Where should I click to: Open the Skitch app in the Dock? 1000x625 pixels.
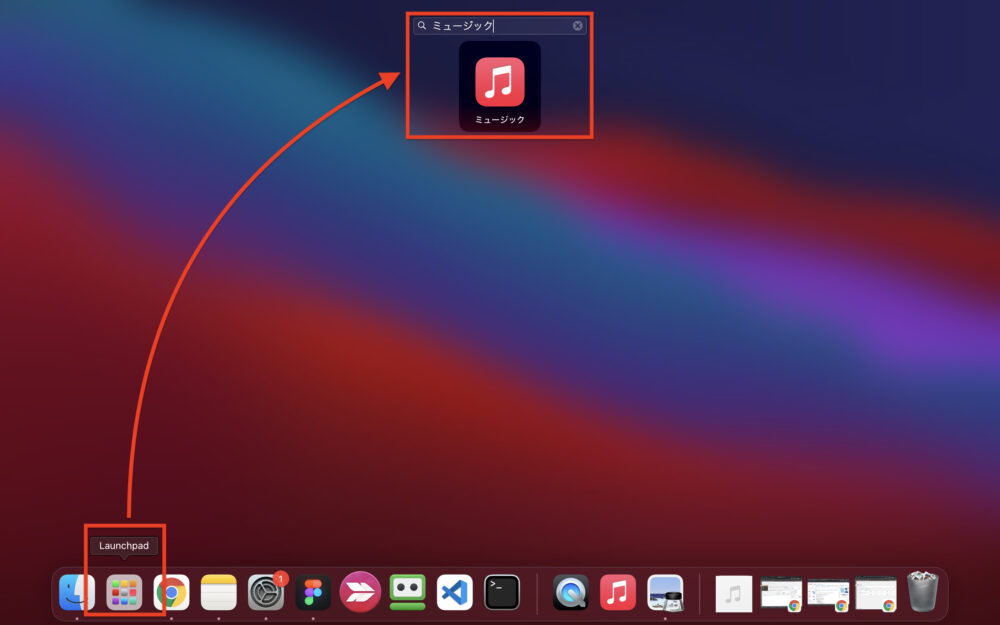pyautogui.click(x=360, y=592)
